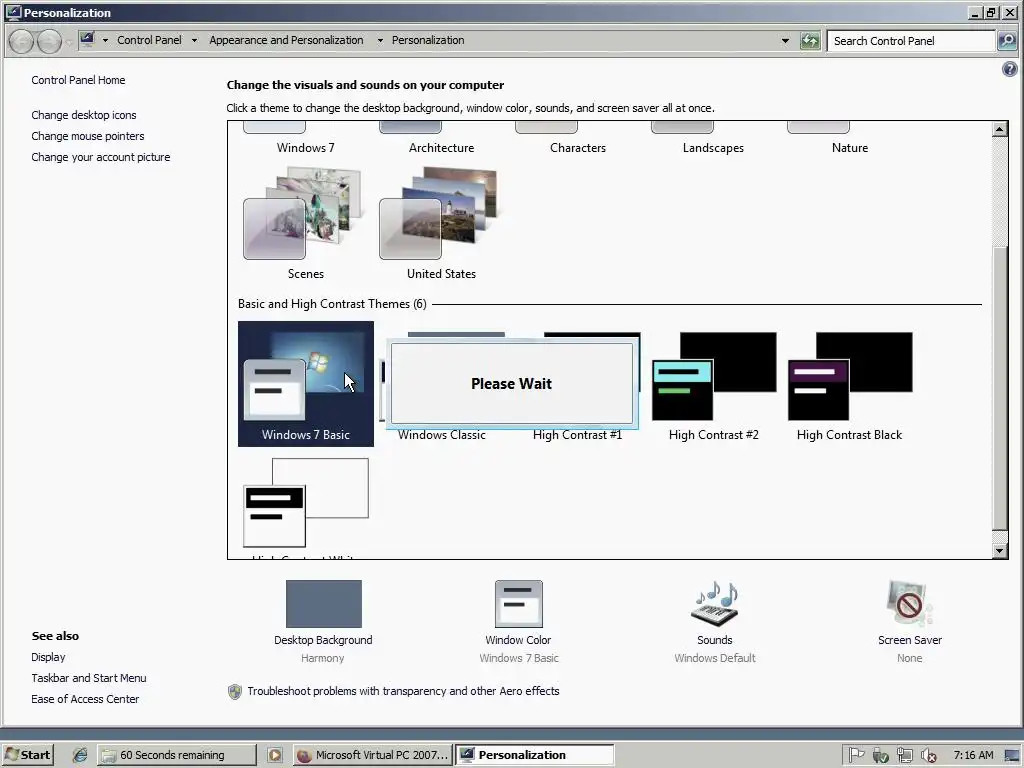Click the theme list scrollbar thumb
1024x768 pixels.
click(x=999, y=388)
